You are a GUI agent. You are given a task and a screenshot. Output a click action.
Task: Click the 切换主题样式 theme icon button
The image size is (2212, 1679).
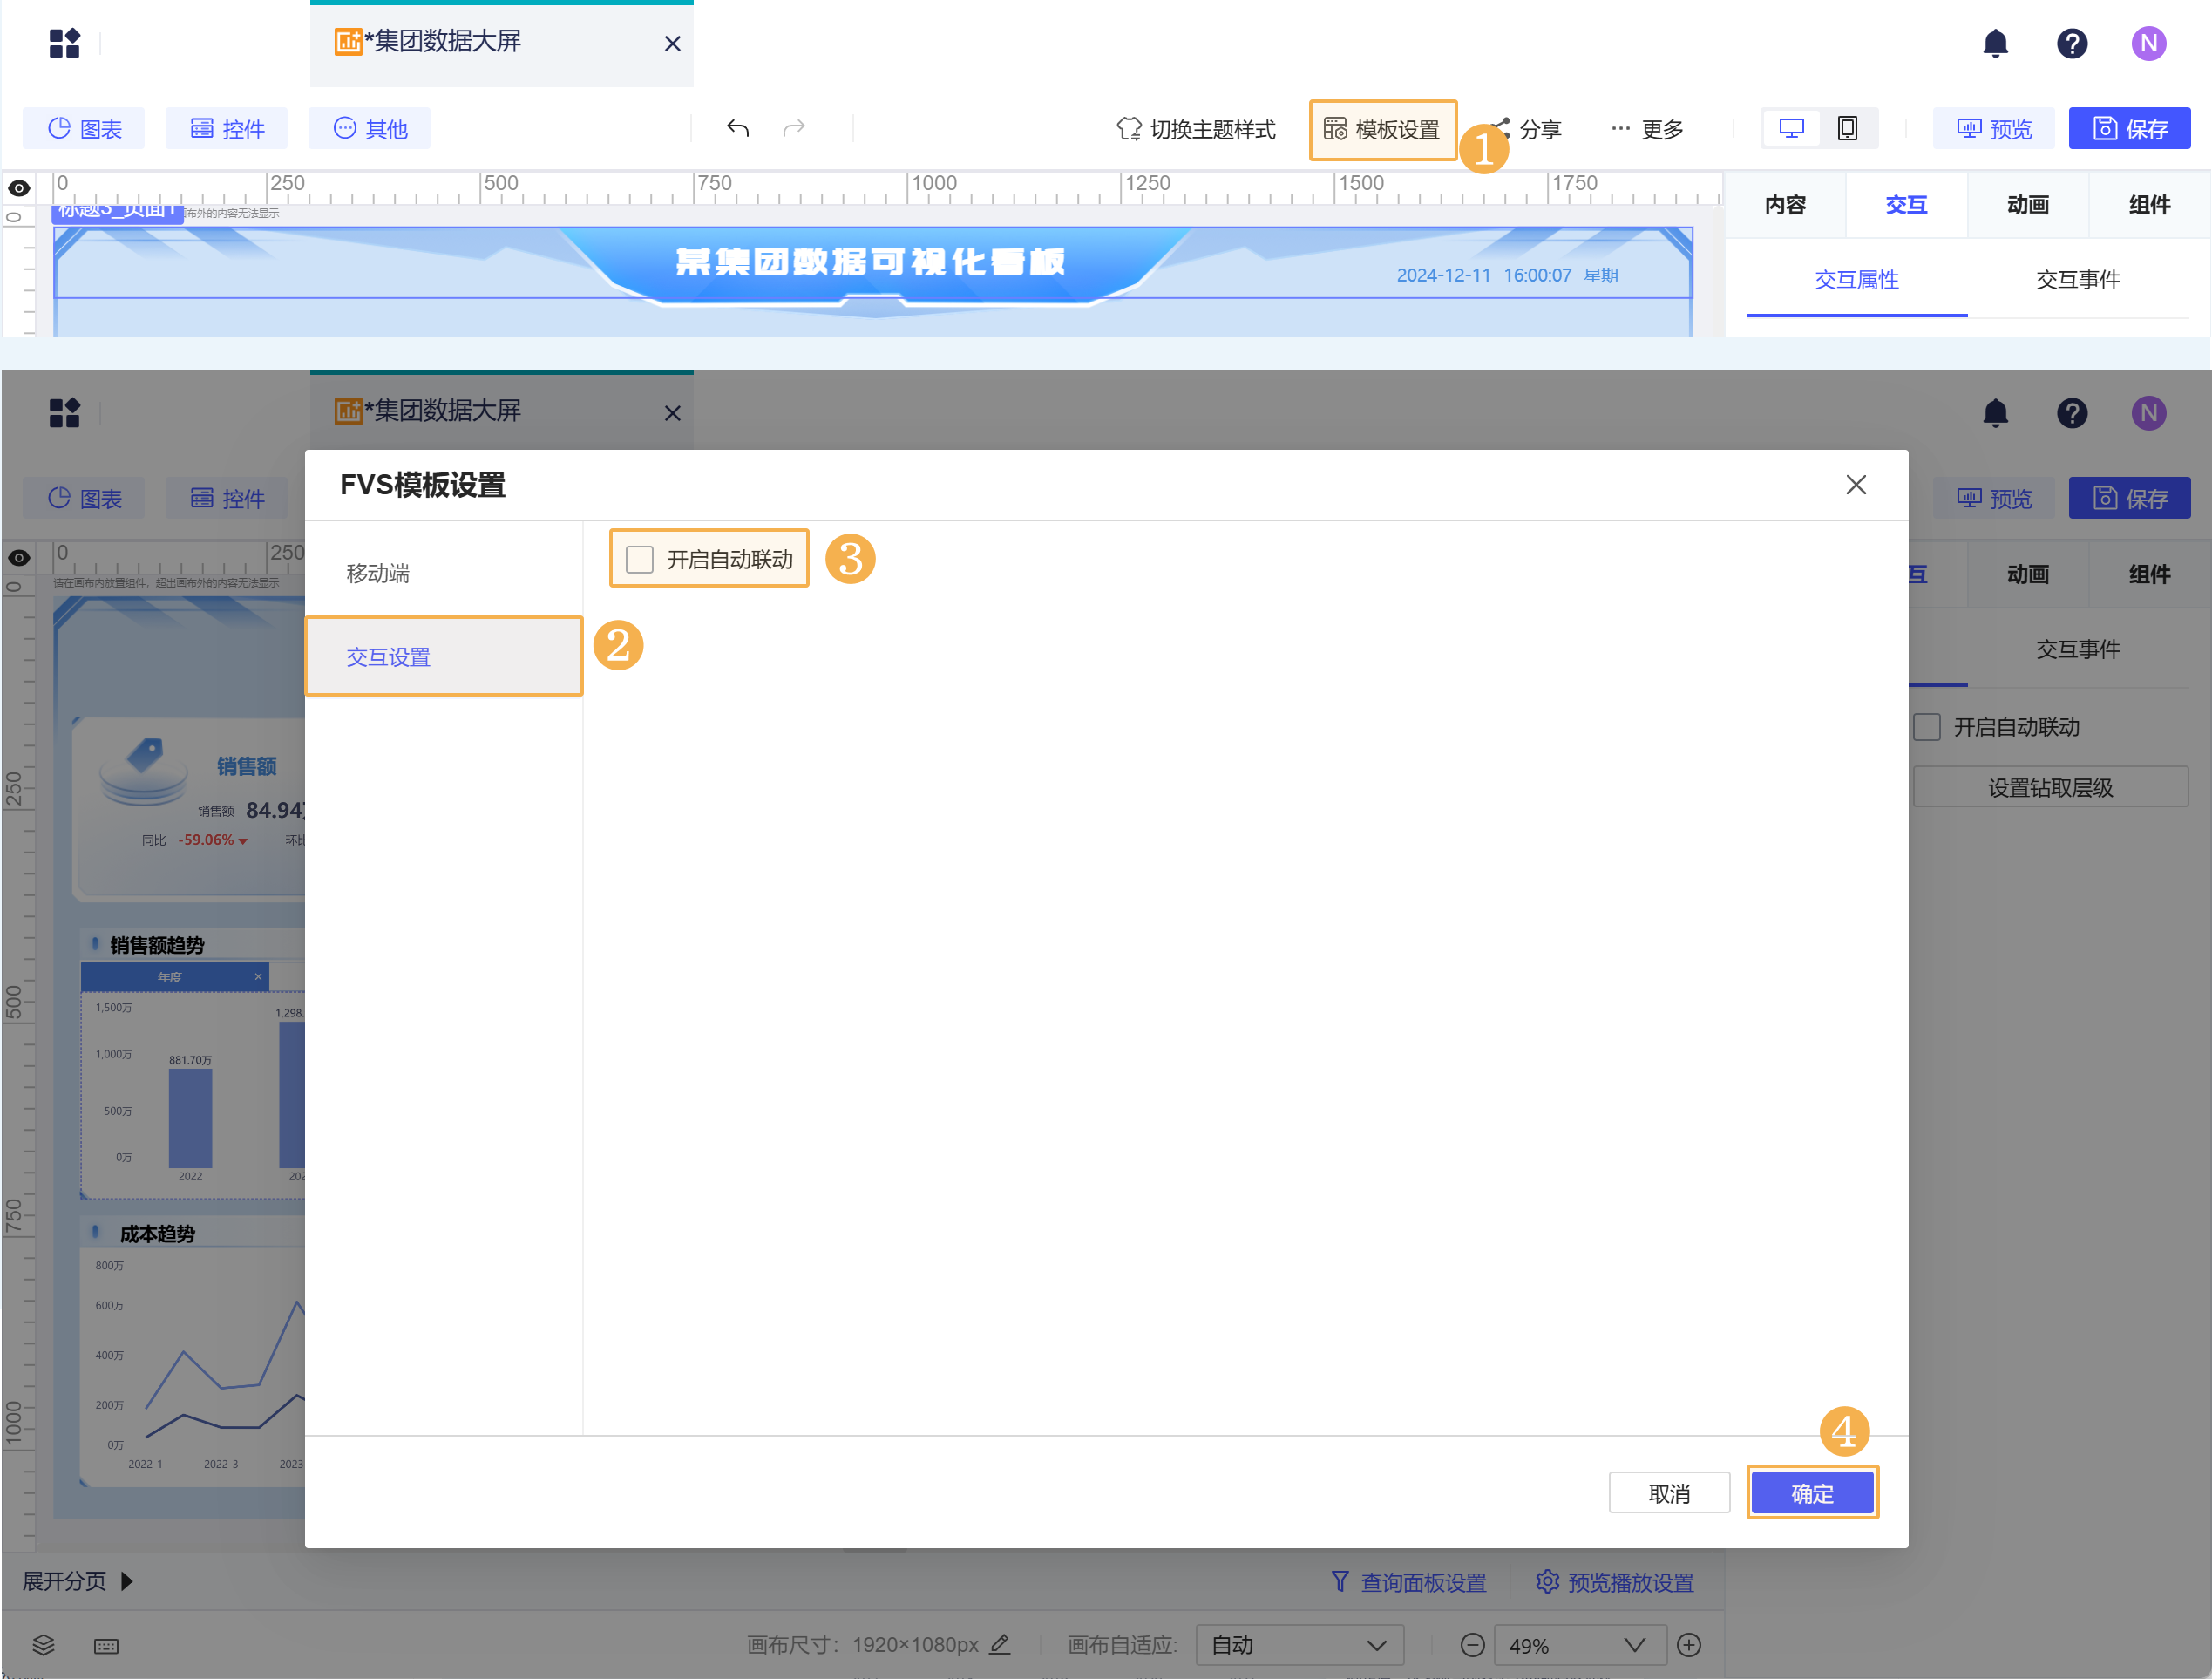(x=1195, y=129)
